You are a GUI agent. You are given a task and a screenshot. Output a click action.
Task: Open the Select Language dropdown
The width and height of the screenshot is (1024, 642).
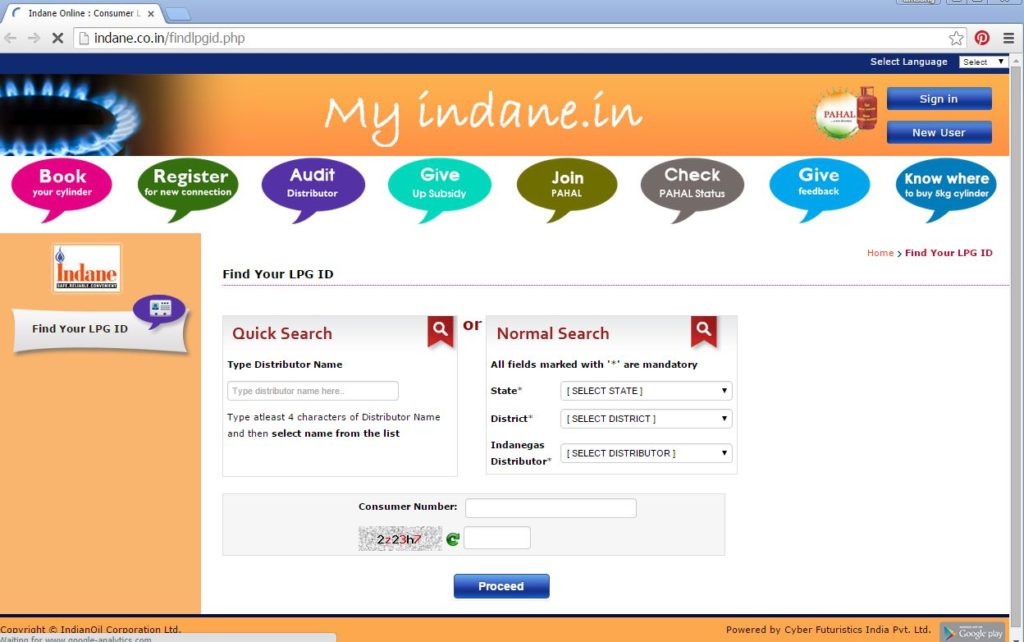point(984,61)
